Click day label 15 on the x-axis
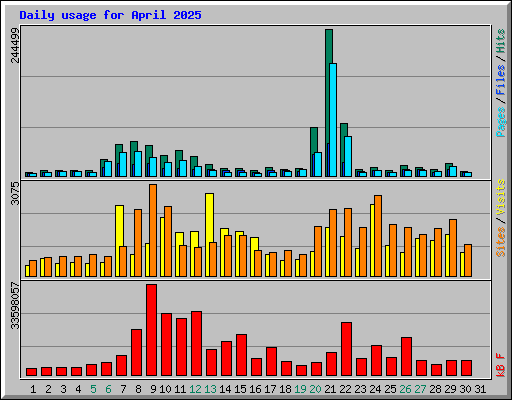512x400 pixels. point(240,389)
